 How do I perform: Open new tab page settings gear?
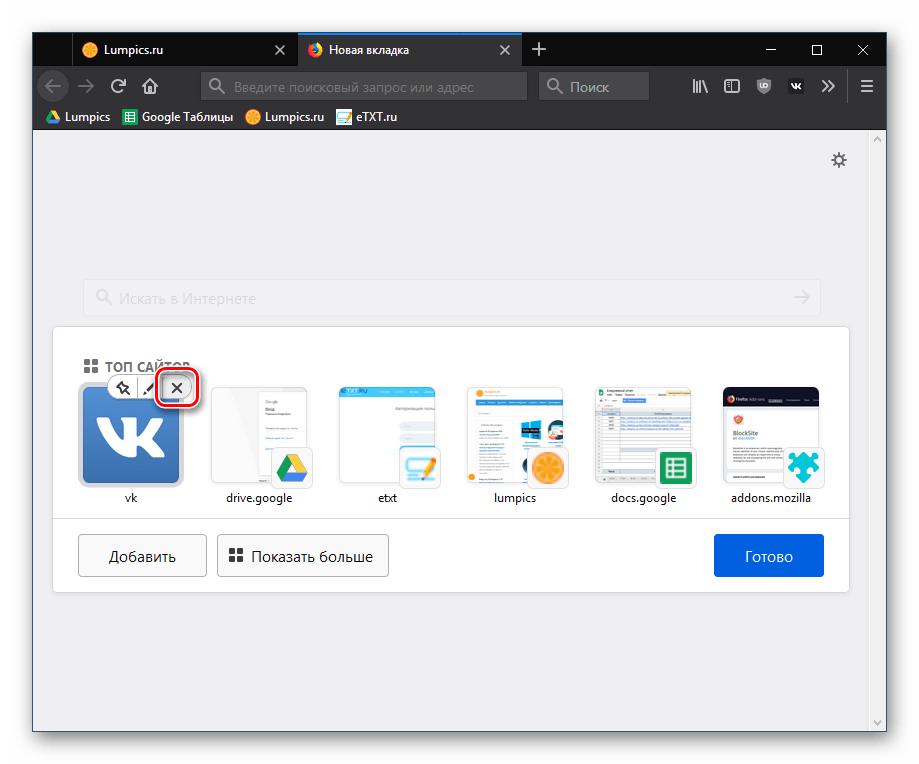[x=839, y=160]
